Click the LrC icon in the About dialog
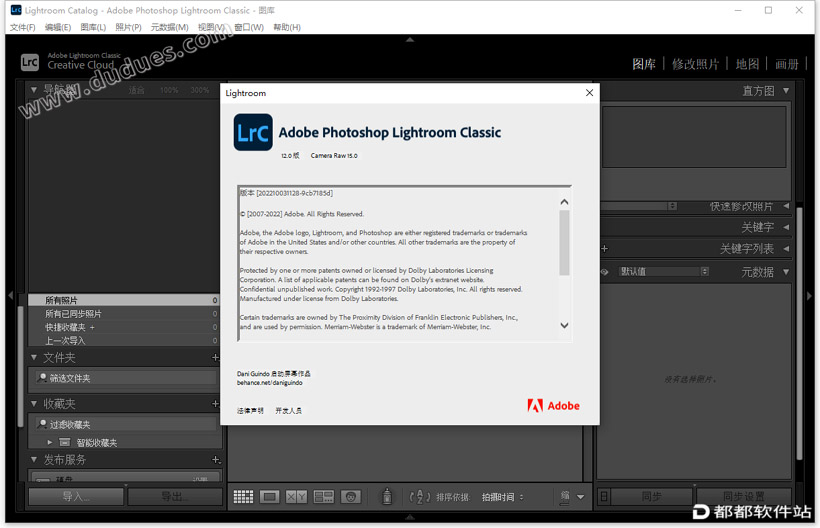This screenshot has width=820, height=528. (x=253, y=132)
